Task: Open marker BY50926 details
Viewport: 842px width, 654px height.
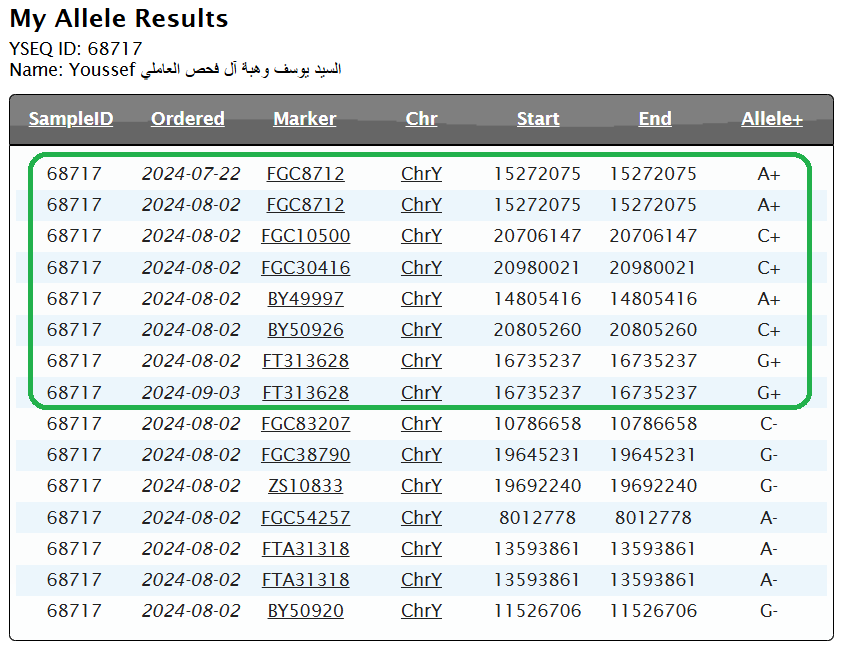Action: coord(305,330)
